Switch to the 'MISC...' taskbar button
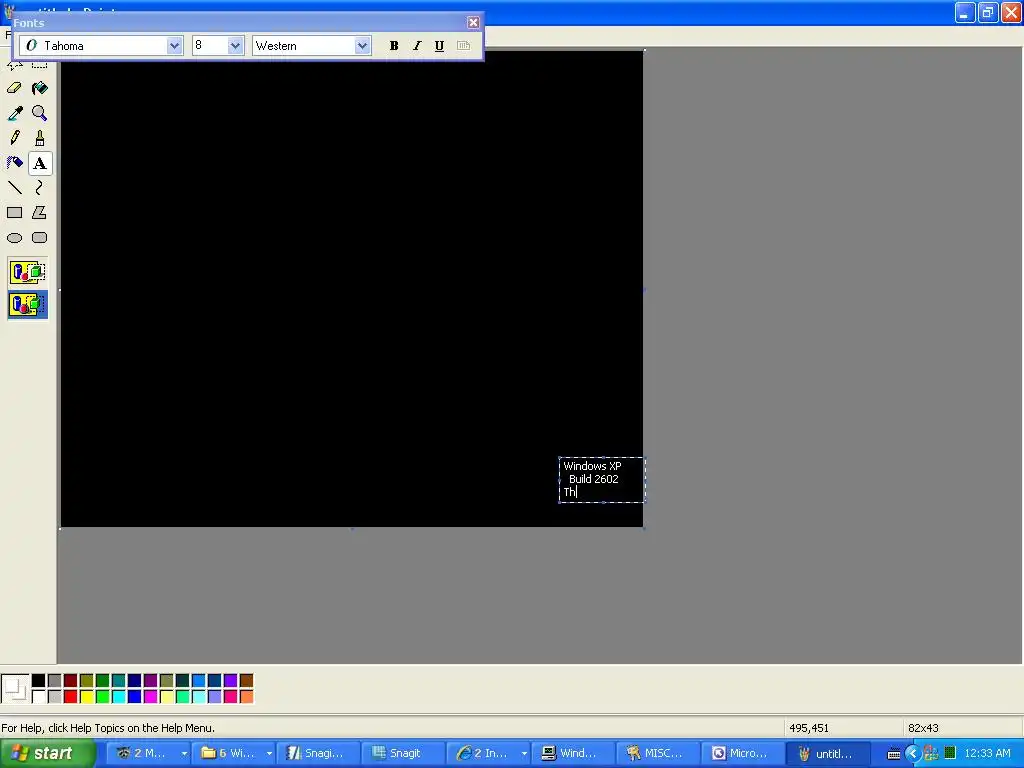 (x=657, y=754)
